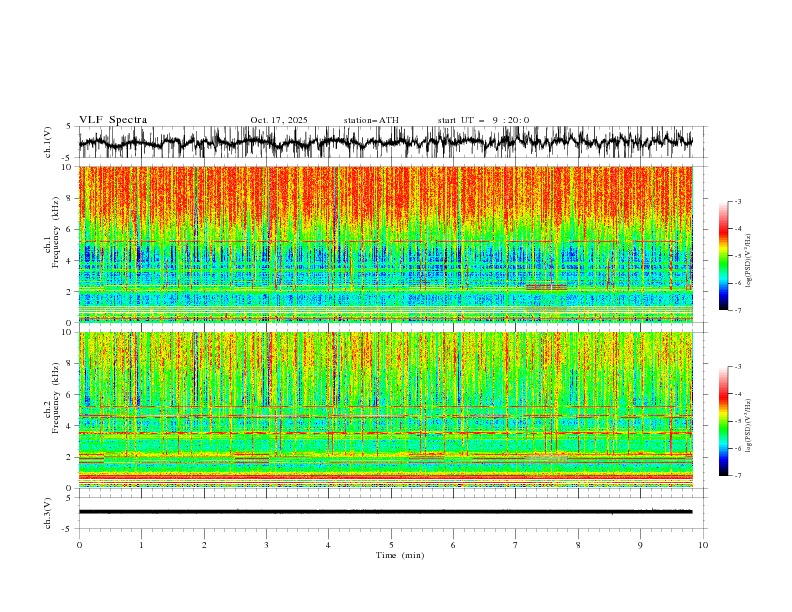
Task: Click the "-3" tick on ch.1 color bar
Action: [737, 201]
